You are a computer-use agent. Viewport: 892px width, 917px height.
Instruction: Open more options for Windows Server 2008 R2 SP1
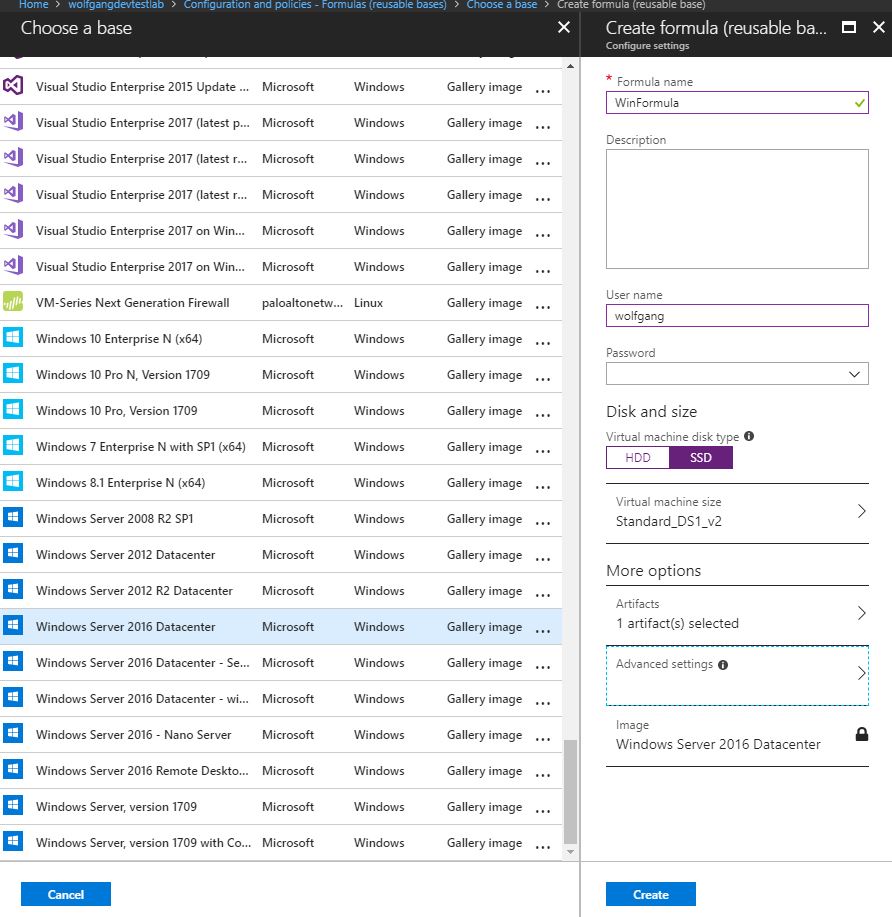tap(543, 522)
